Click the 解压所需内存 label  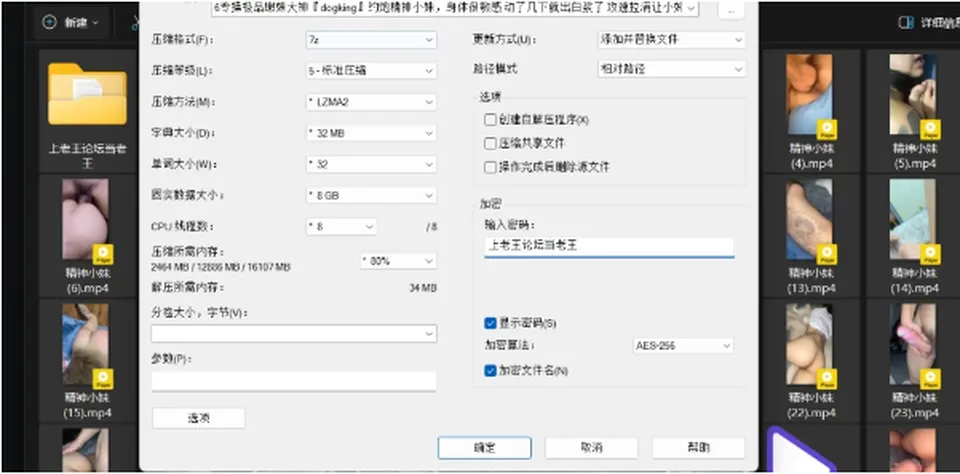click(x=188, y=287)
